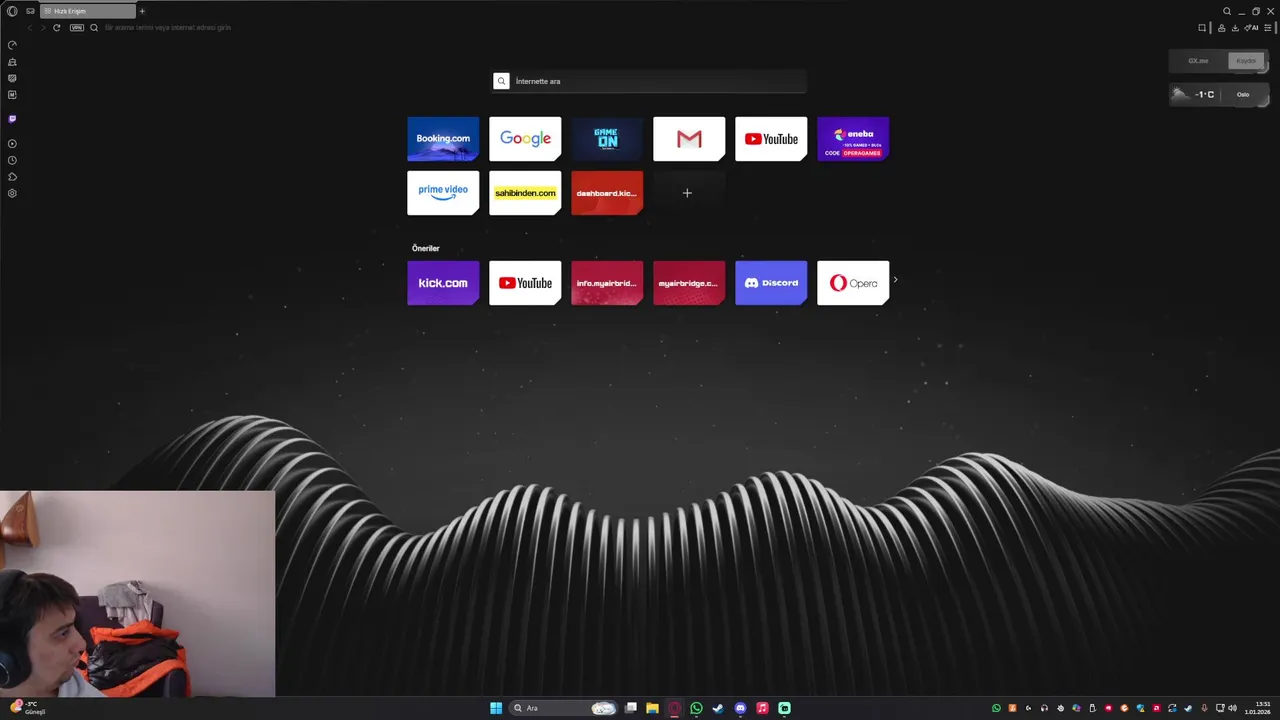Open Extensions cube icon in sidebar
The height and width of the screenshot is (720, 1280).
tap(12, 177)
